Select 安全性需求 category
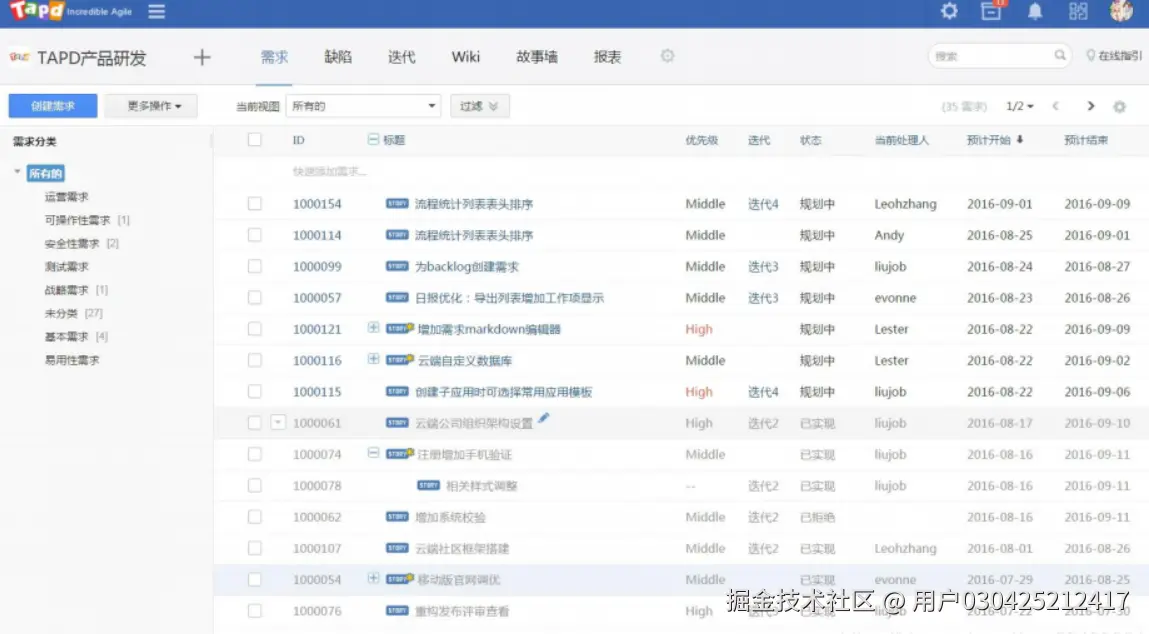Screen dimensions: 1149x634 (72, 243)
